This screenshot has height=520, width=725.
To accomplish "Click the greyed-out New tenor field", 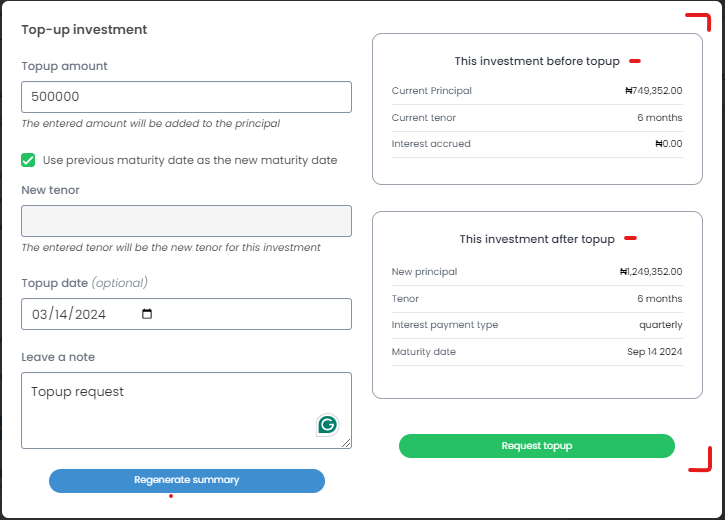I will 186,221.
